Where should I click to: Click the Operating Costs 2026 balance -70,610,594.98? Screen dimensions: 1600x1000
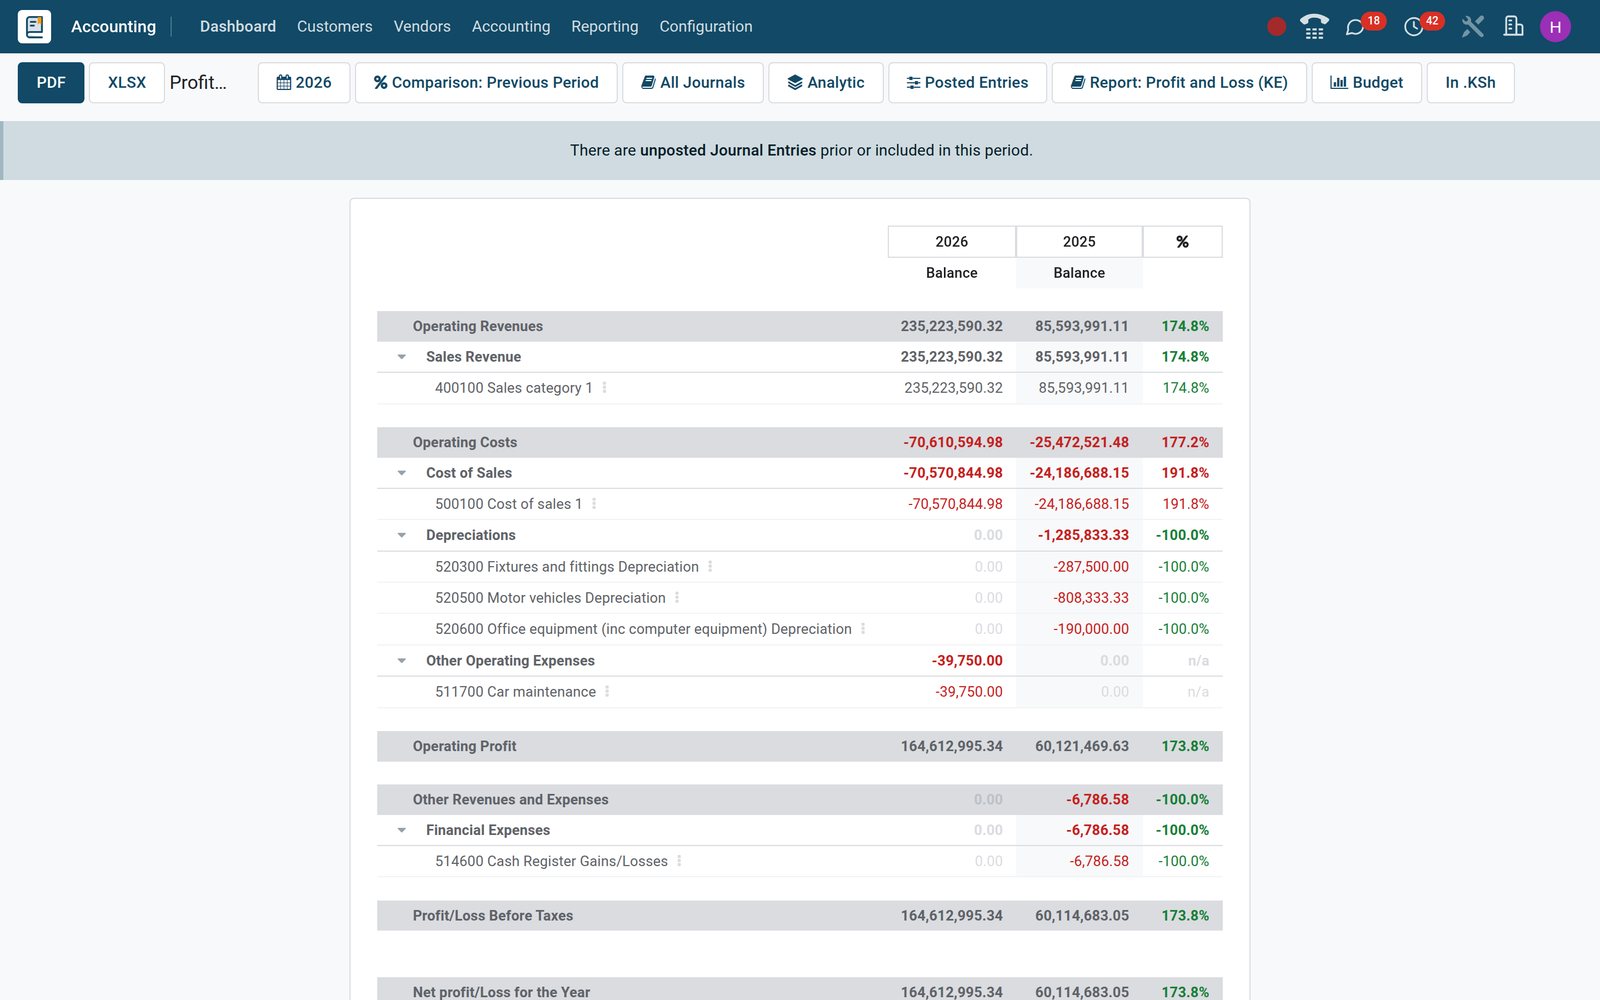953,442
